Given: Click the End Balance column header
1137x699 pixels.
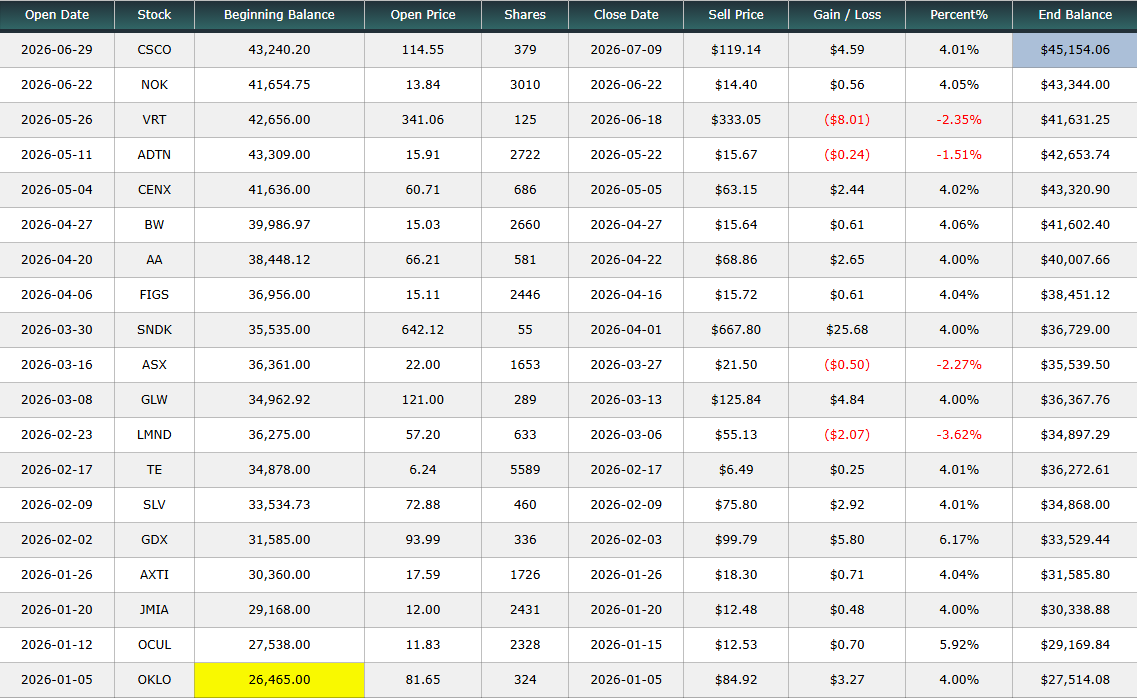Looking at the screenshot, I should (1075, 15).
